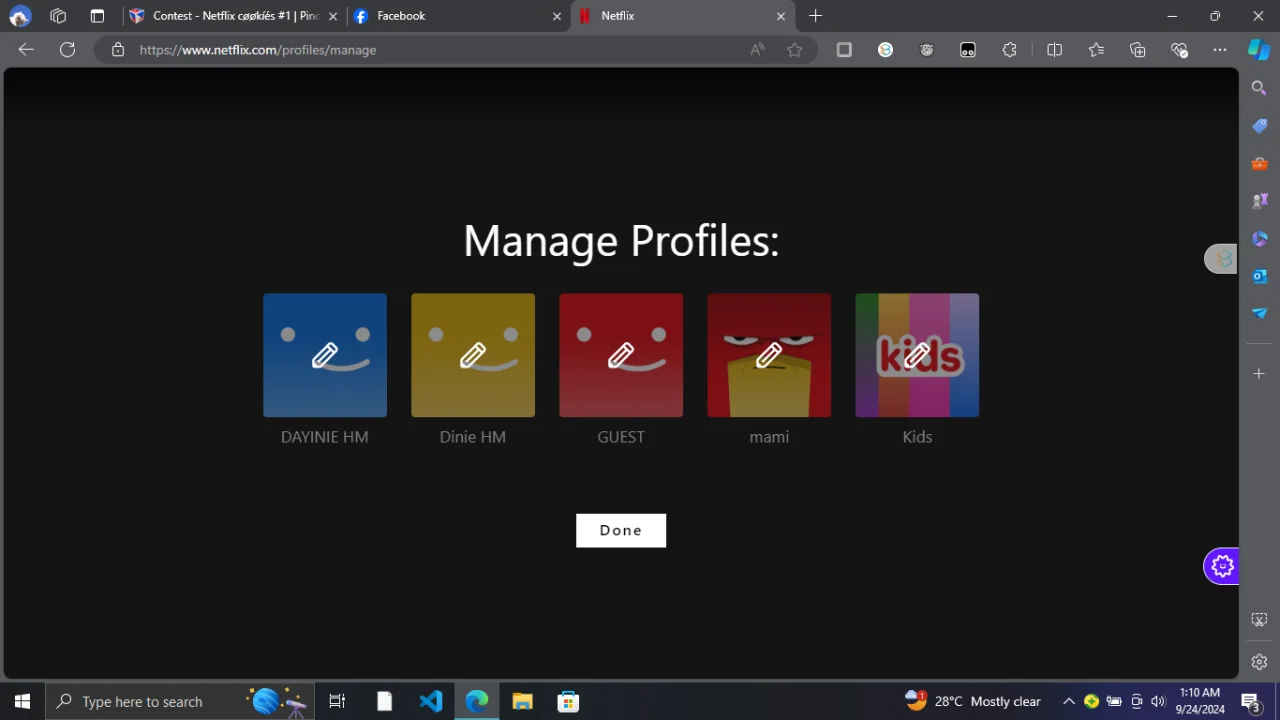Open browser workspaces
The image size is (1280, 720).
click(58, 16)
